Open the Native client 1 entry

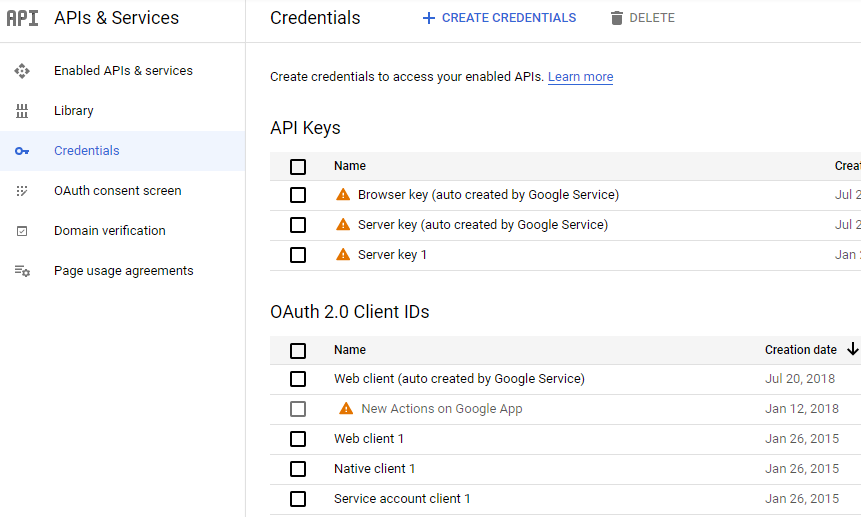click(374, 469)
